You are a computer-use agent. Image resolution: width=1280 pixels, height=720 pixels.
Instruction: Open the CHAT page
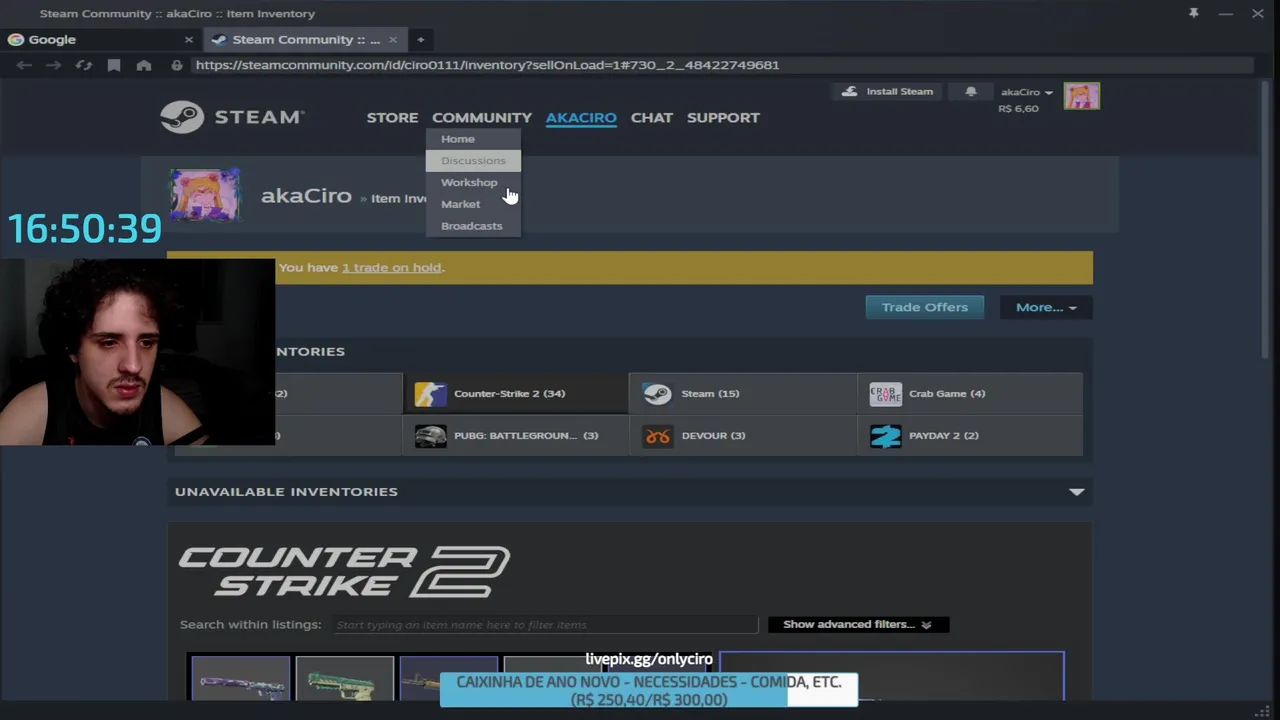pyautogui.click(x=652, y=118)
